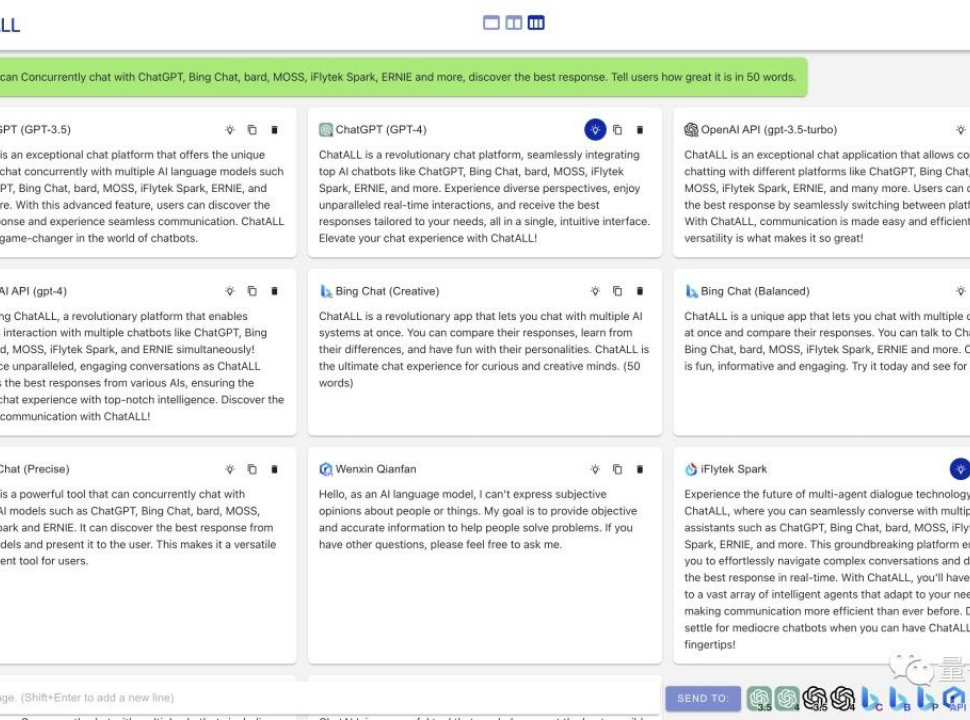The height and width of the screenshot is (720, 970).
Task: Highlight the Bing Chat (Precise) response
Action: click(230, 469)
